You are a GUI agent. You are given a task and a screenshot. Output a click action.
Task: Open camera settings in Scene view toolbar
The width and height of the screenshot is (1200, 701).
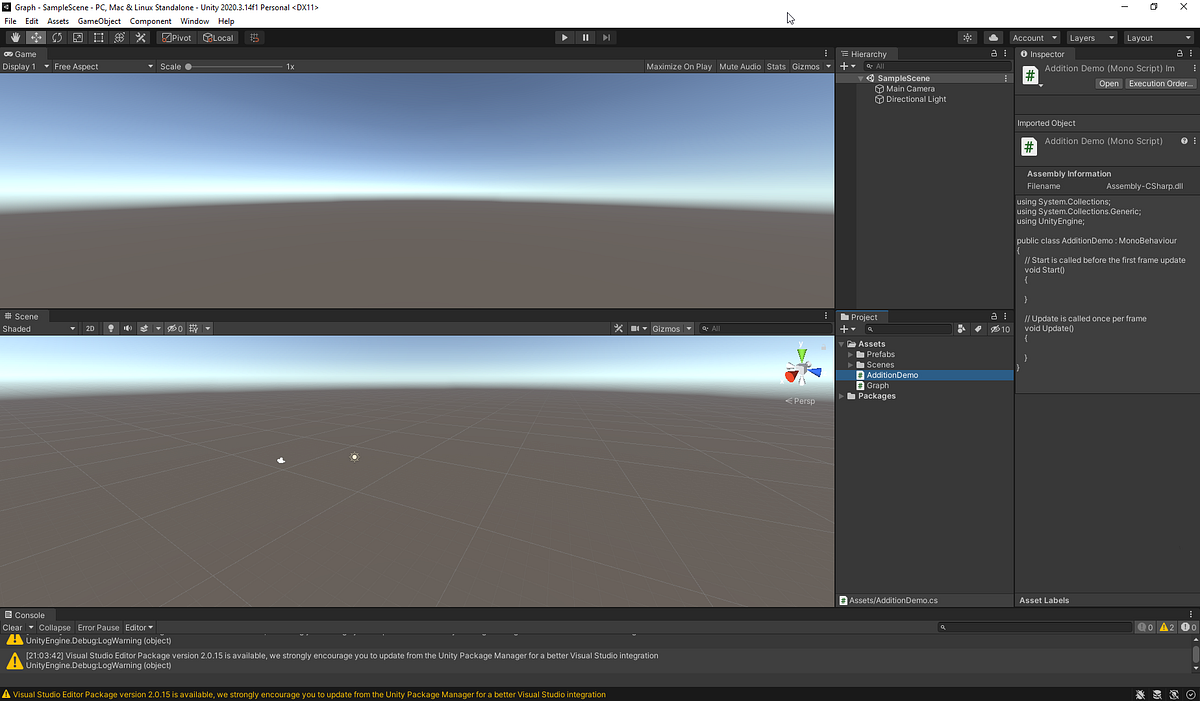click(637, 328)
